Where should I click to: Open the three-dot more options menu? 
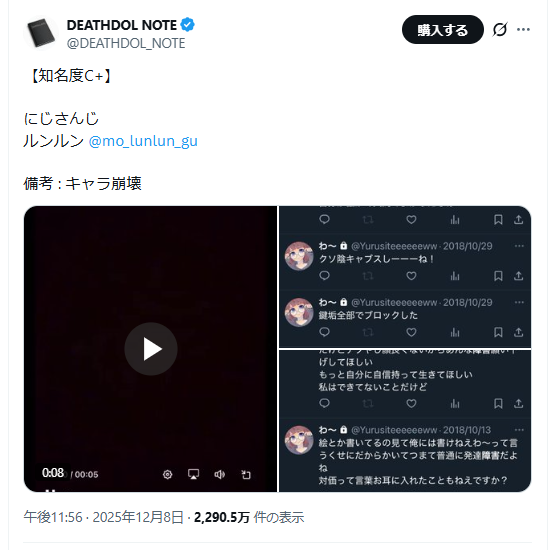523,30
